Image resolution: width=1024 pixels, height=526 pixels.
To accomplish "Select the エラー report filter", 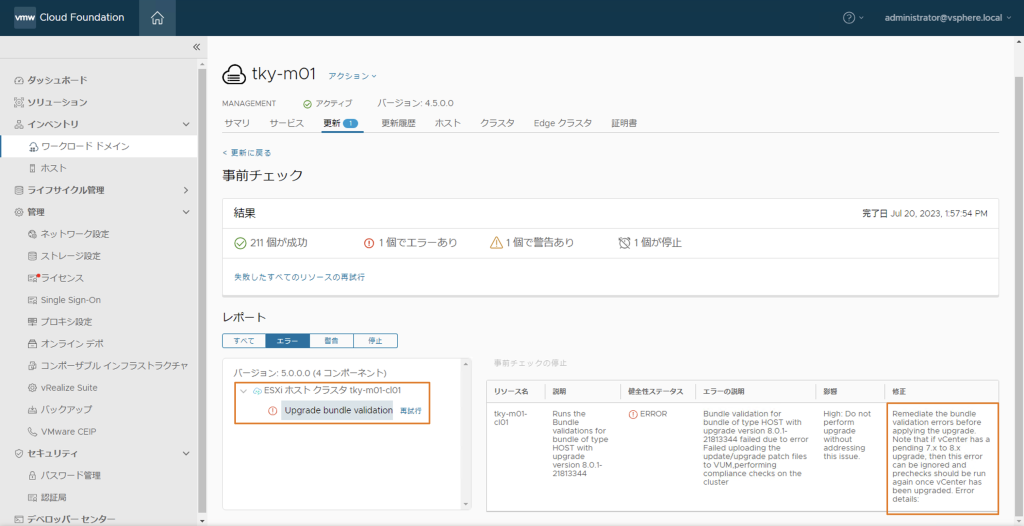I will tap(287, 340).
